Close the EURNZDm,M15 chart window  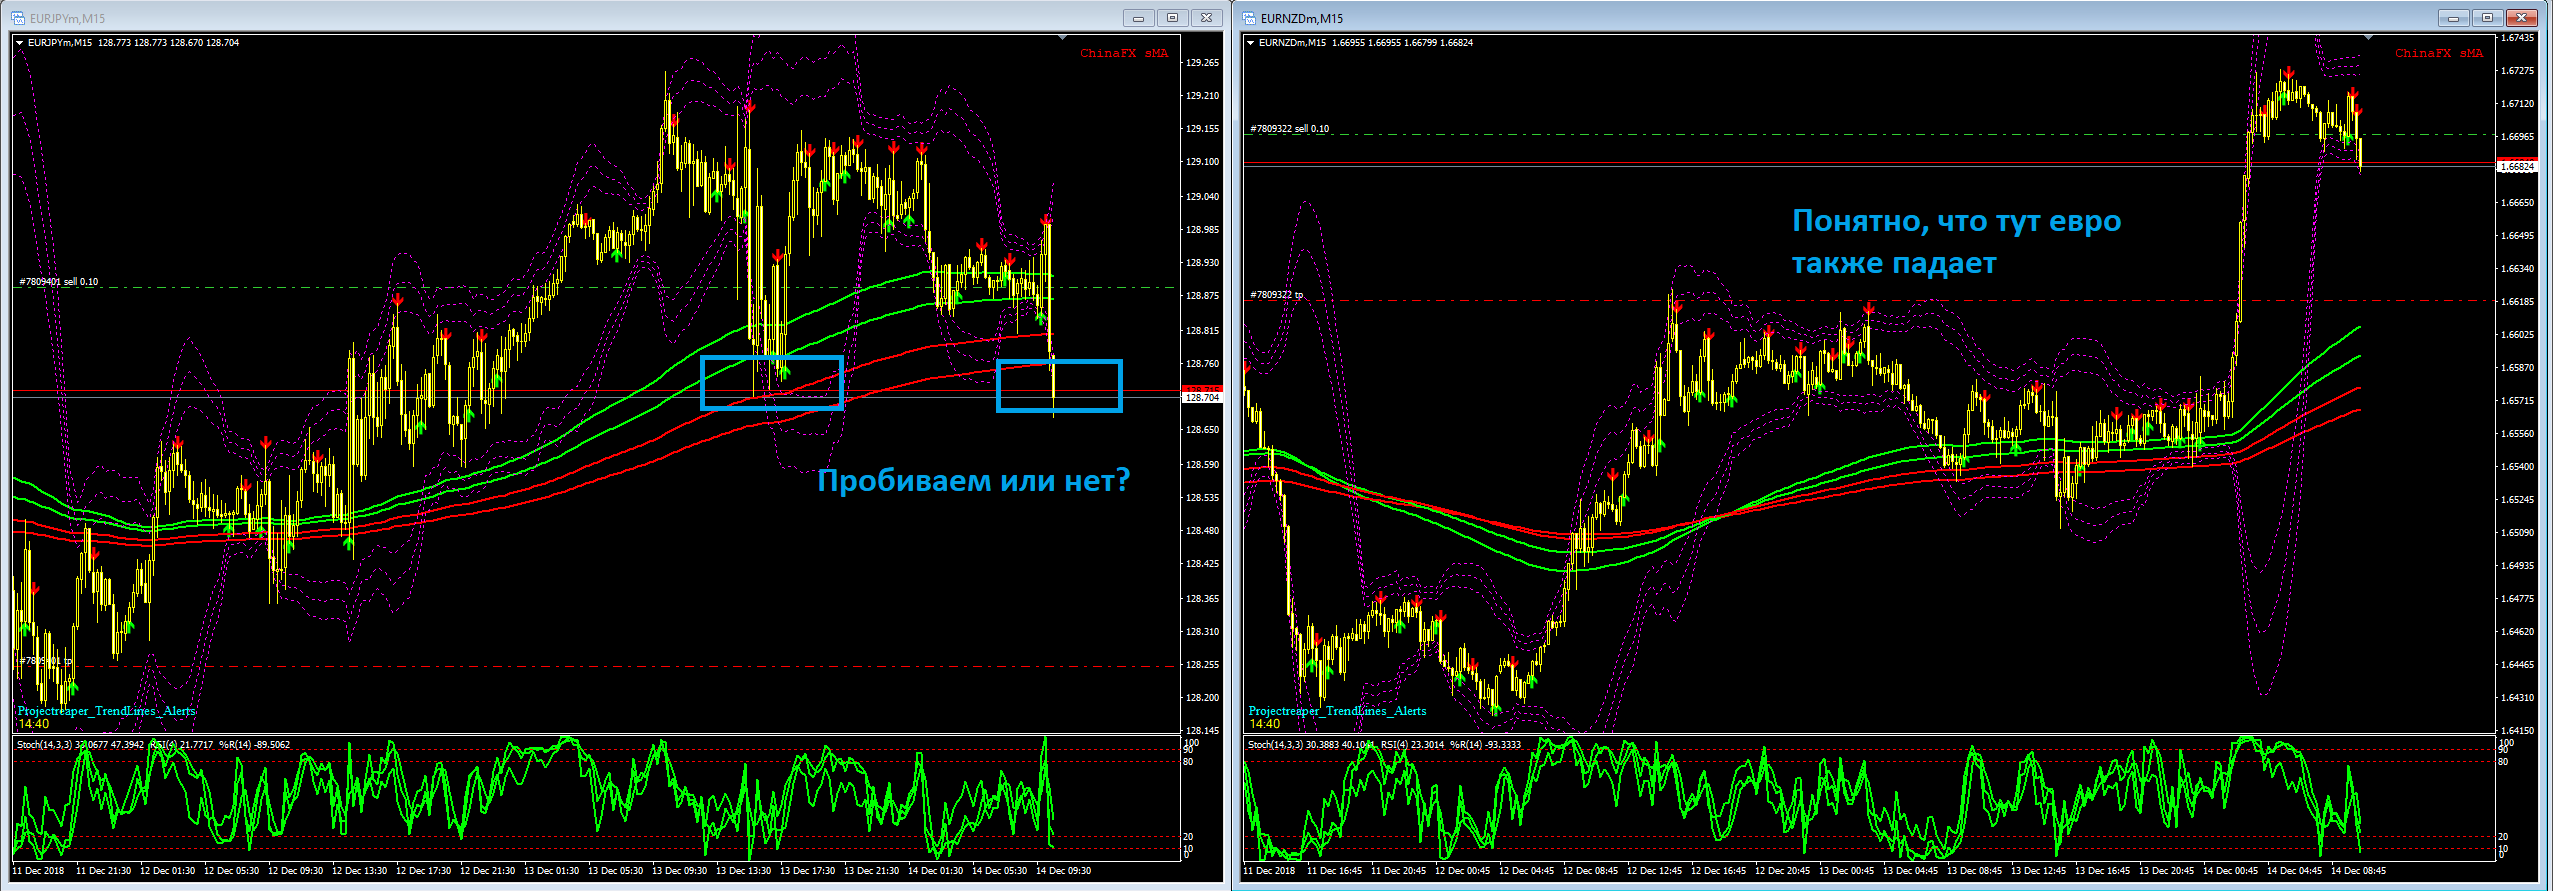[2523, 18]
